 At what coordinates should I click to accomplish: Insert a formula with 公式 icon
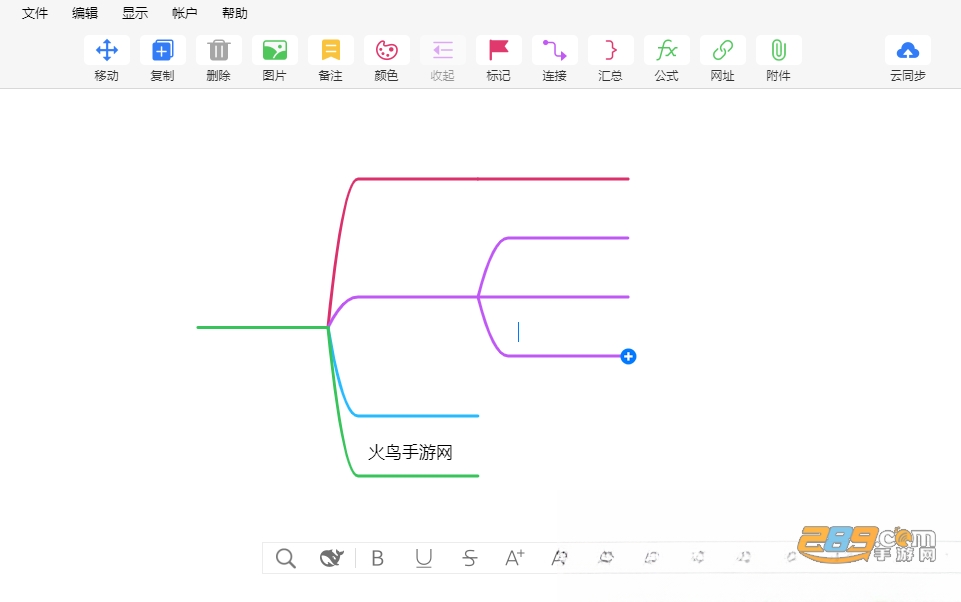click(x=667, y=50)
